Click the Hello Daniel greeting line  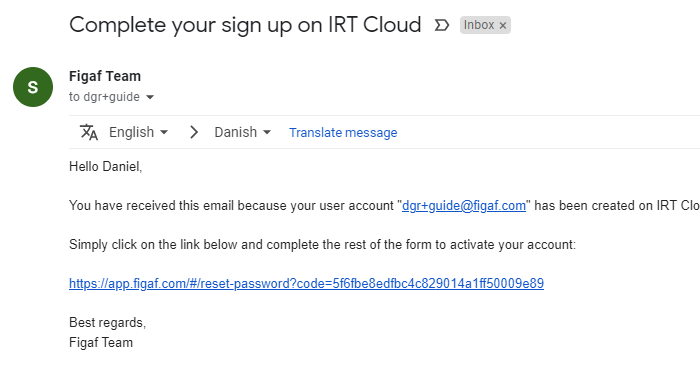[x=105, y=166]
